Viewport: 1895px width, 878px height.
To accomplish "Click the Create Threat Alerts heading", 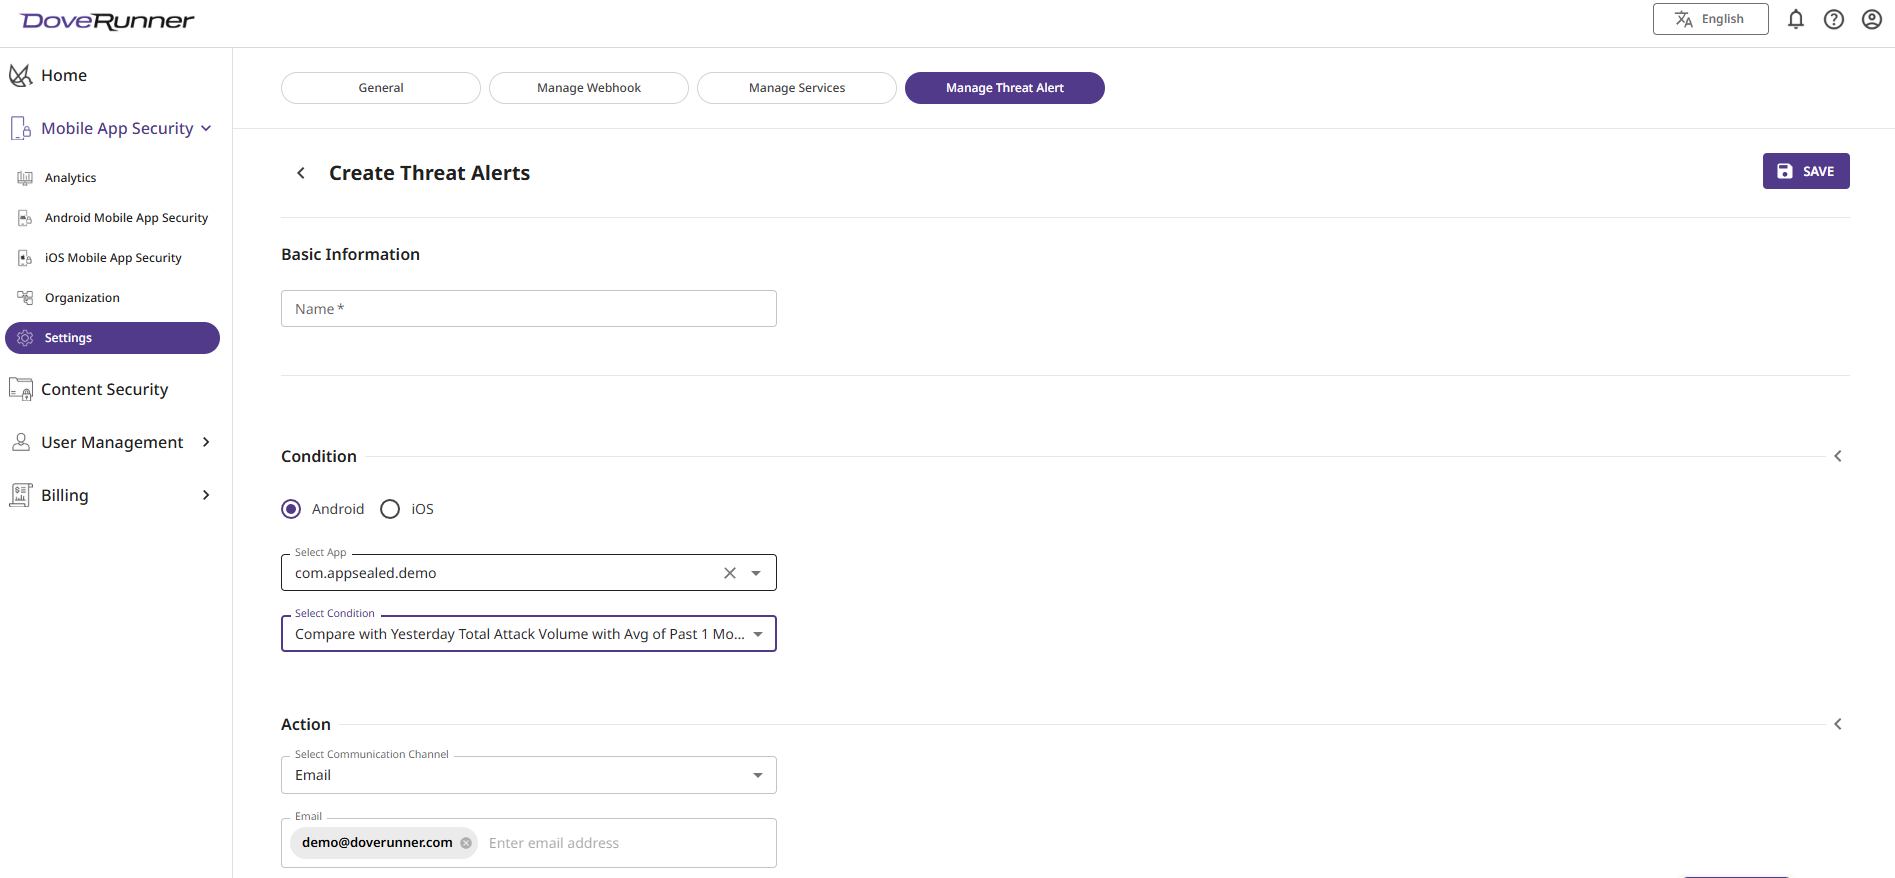I will tap(430, 173).
